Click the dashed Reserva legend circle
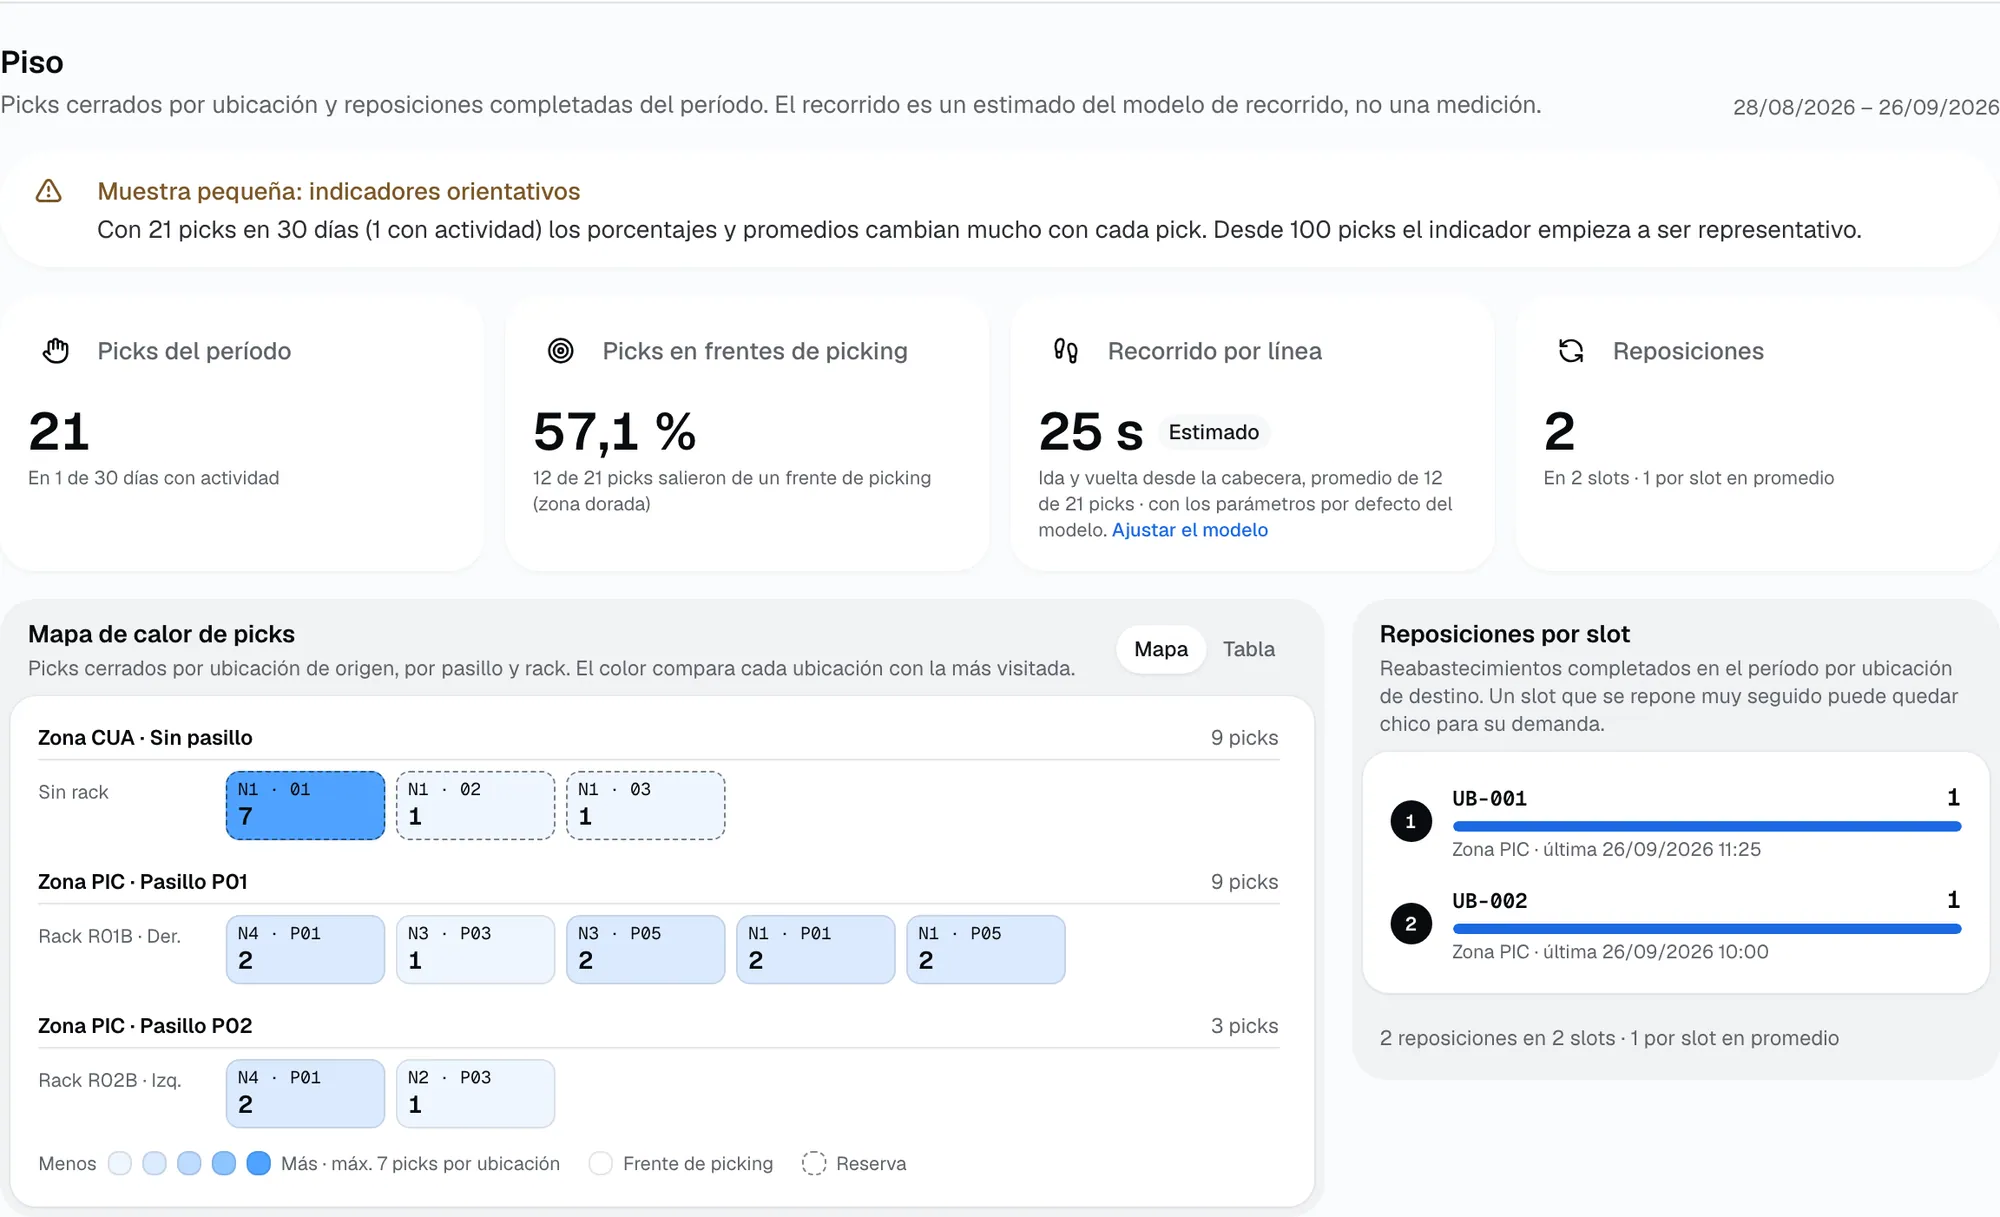Screen dimensions: 2000x1217 814,1163
